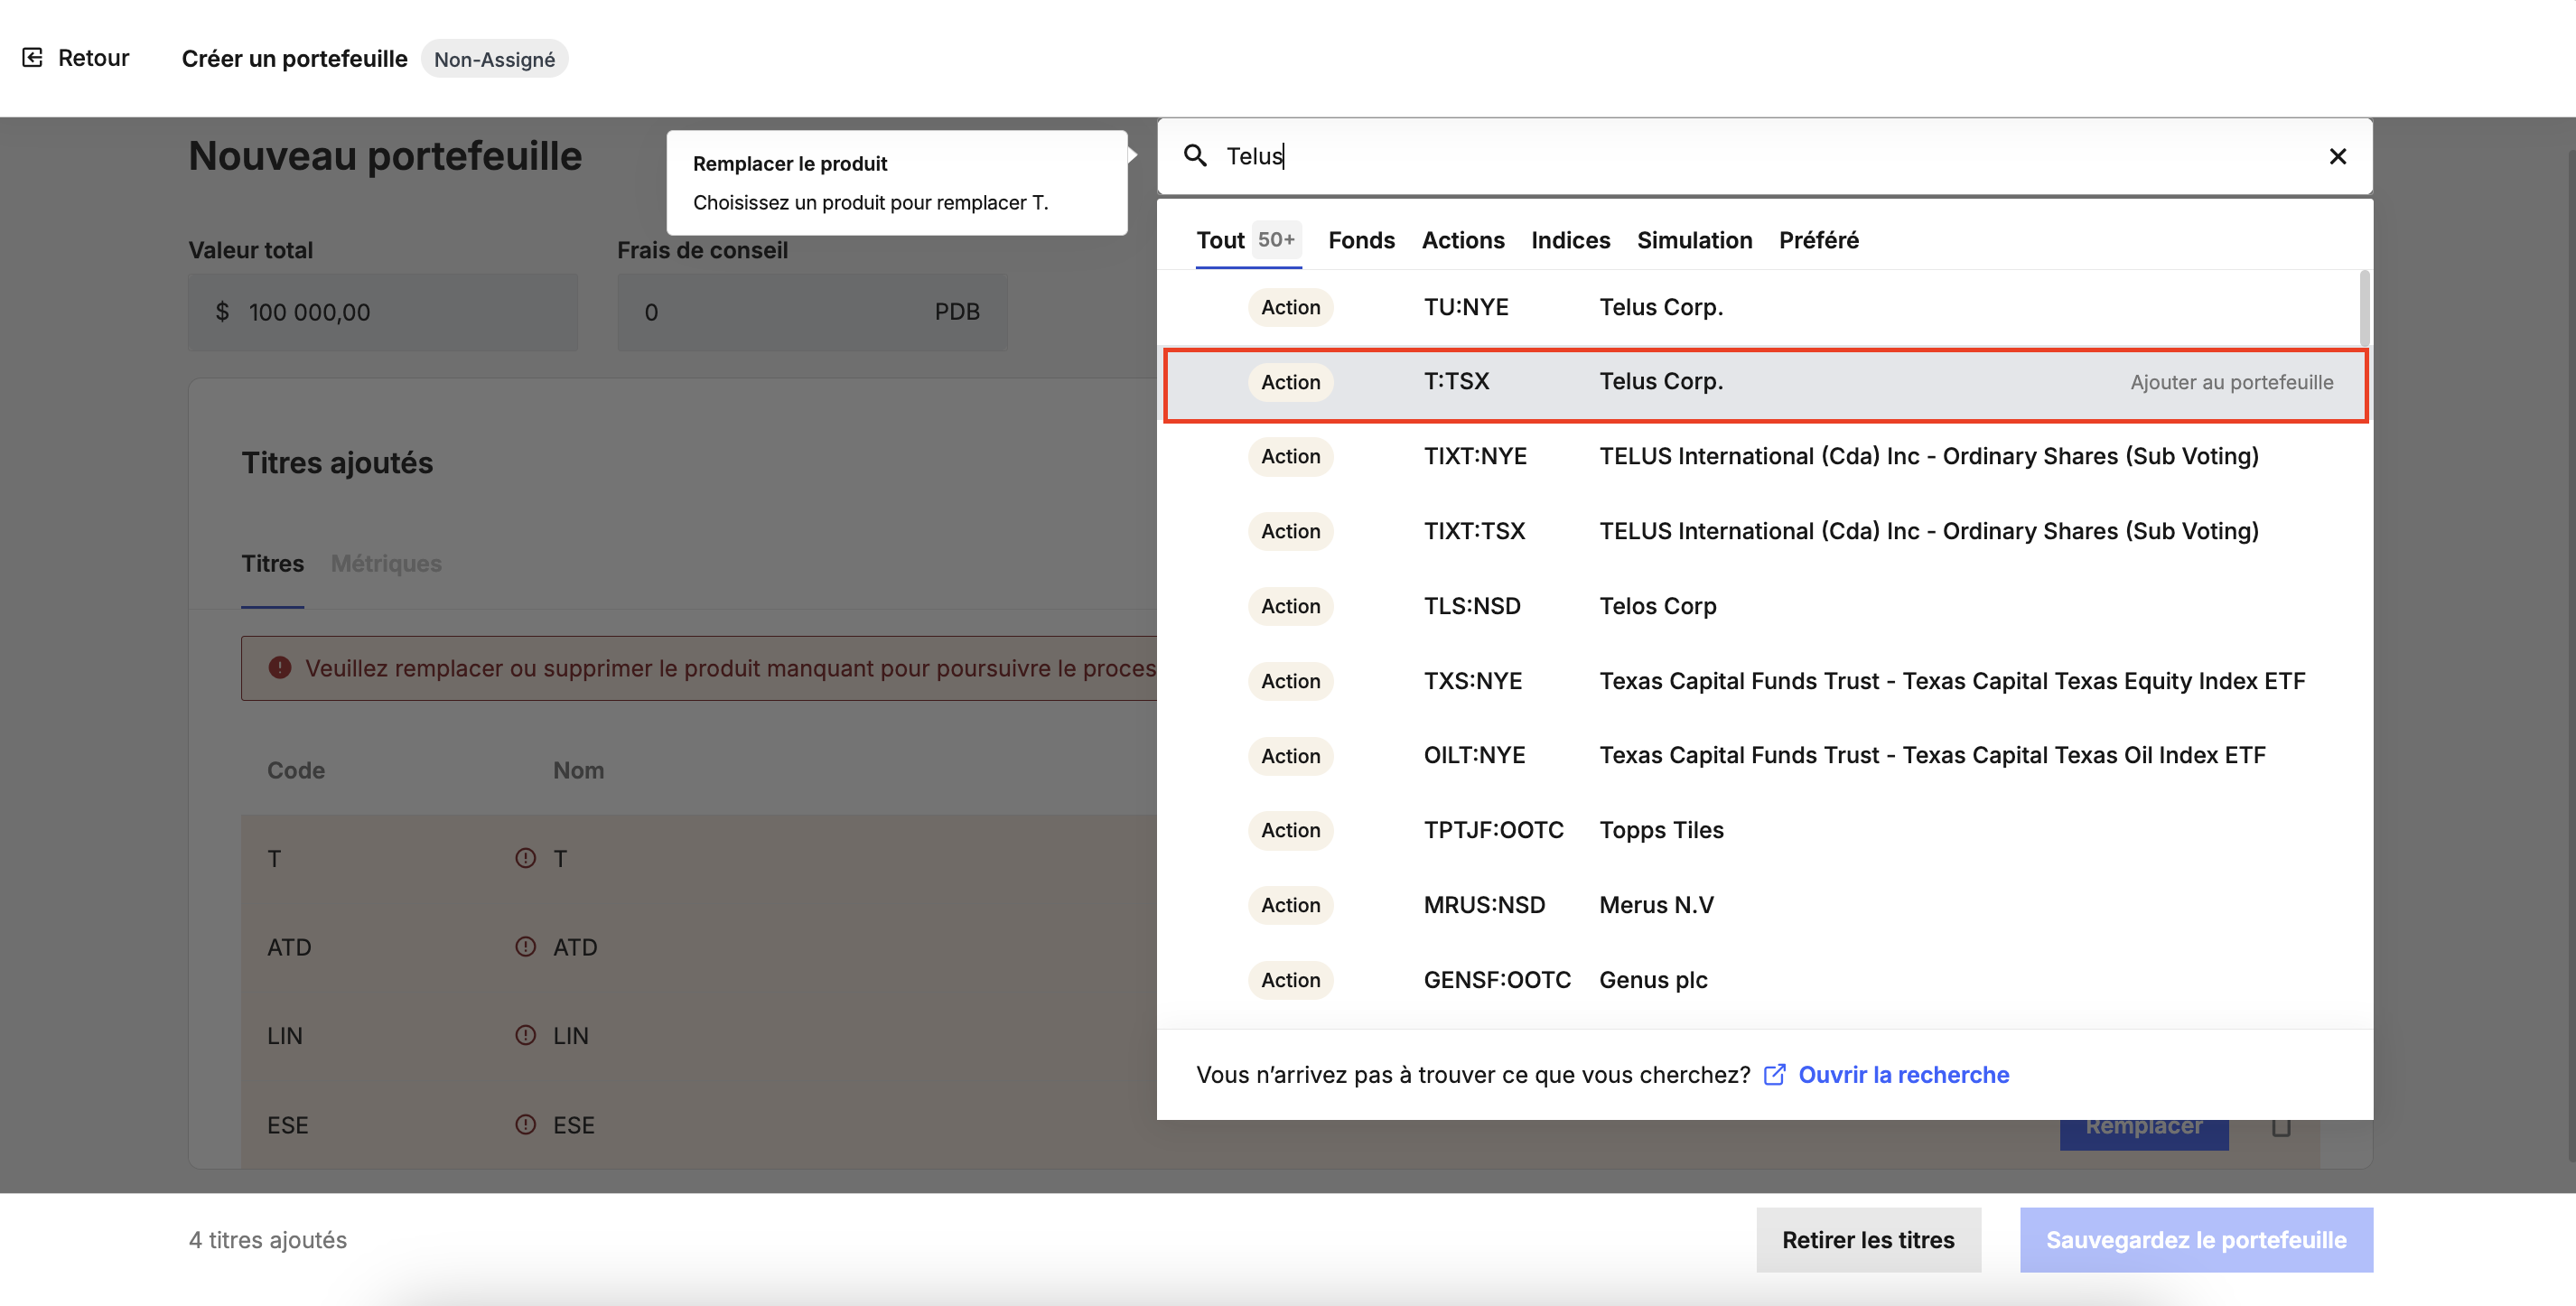
Task: Click the Frais de conseil input field
Action: 812,312
